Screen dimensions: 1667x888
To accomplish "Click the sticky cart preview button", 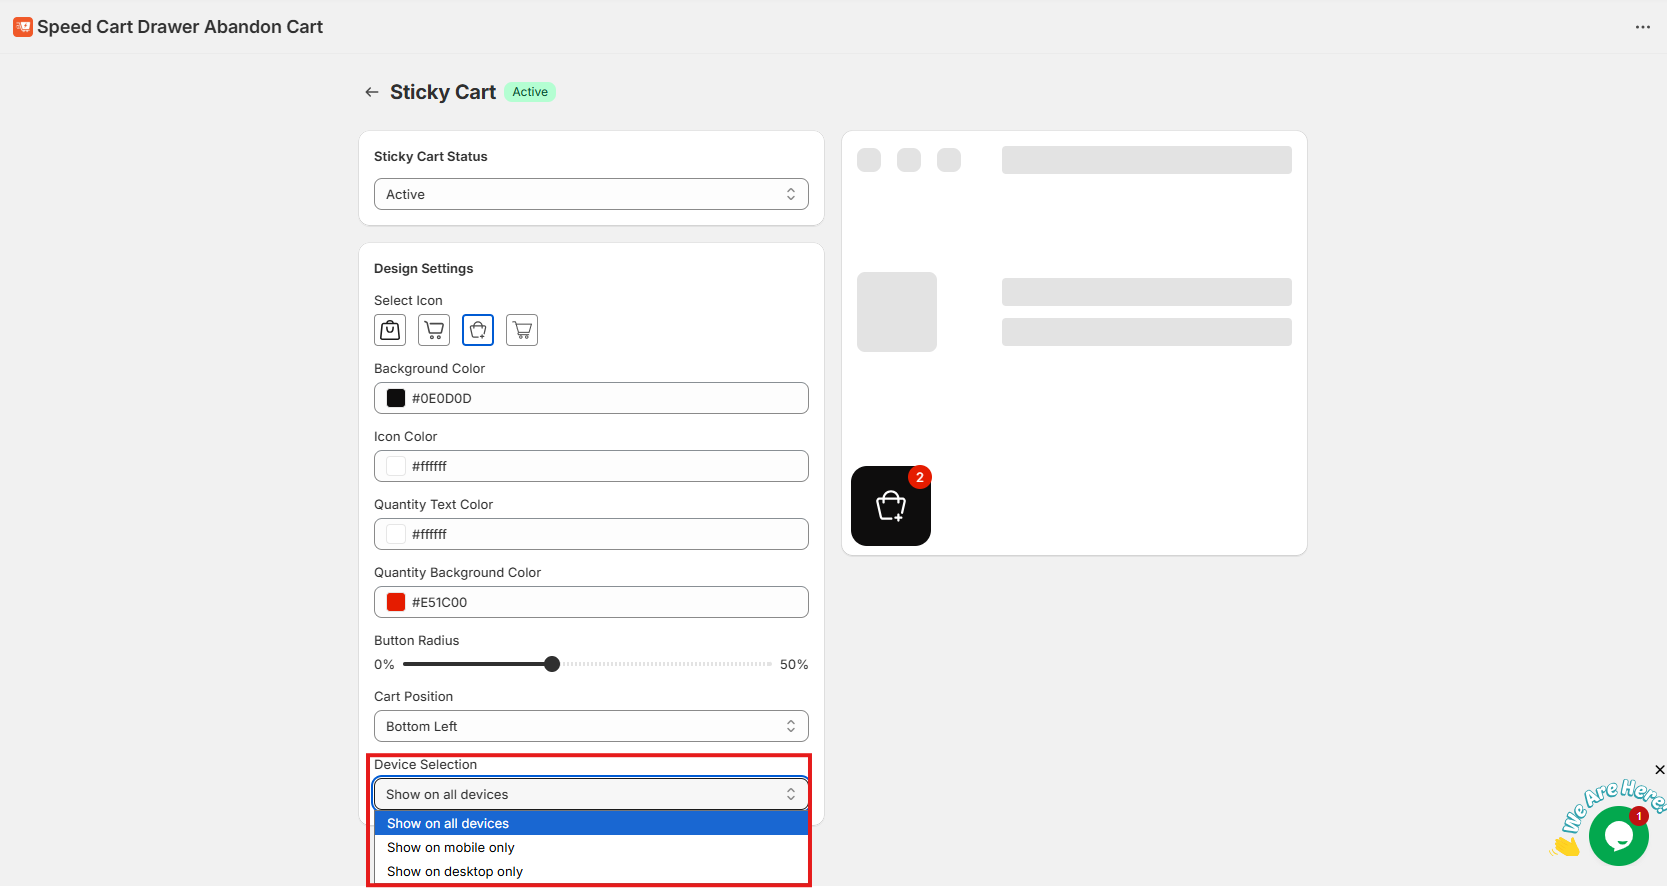I will coord(891,506).
